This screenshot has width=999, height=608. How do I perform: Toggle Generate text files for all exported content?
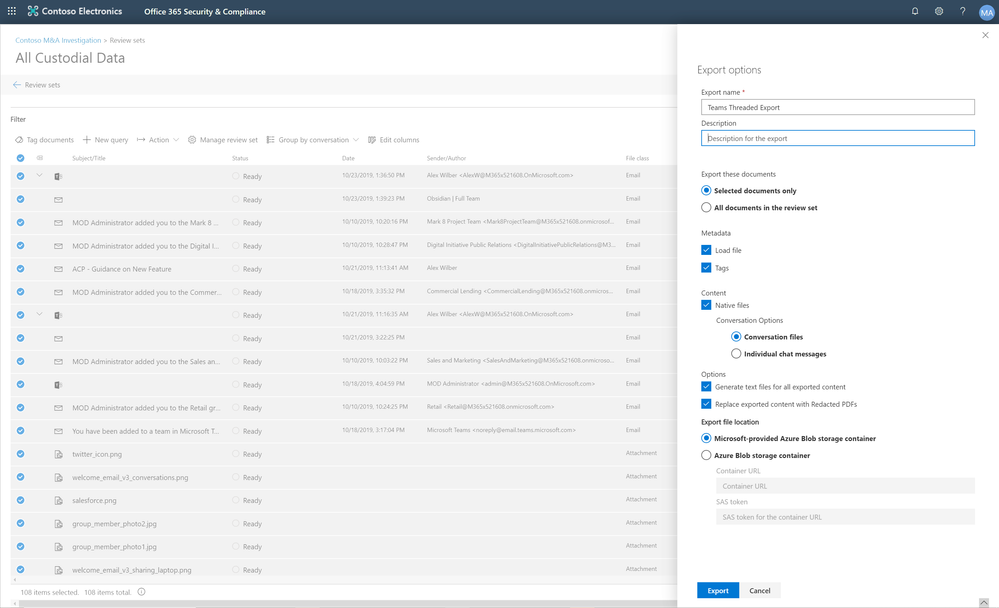(706, 386)
